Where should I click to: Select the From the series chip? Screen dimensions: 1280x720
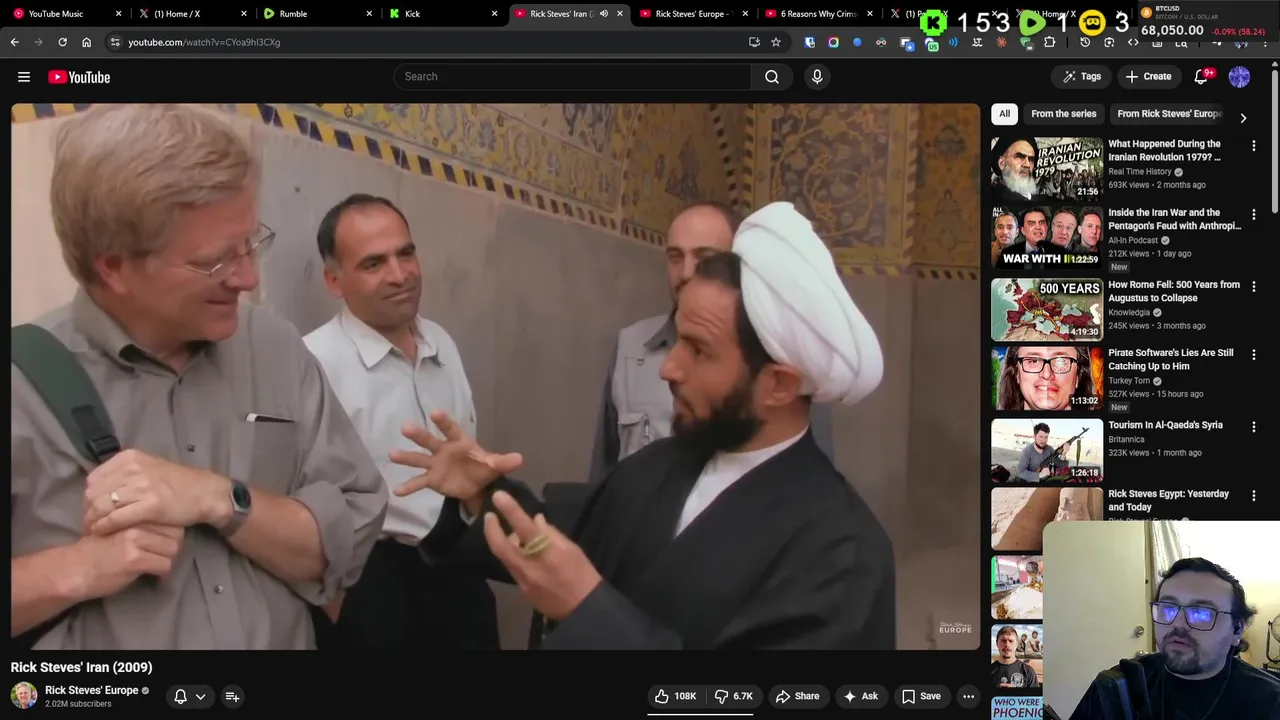1064,114
